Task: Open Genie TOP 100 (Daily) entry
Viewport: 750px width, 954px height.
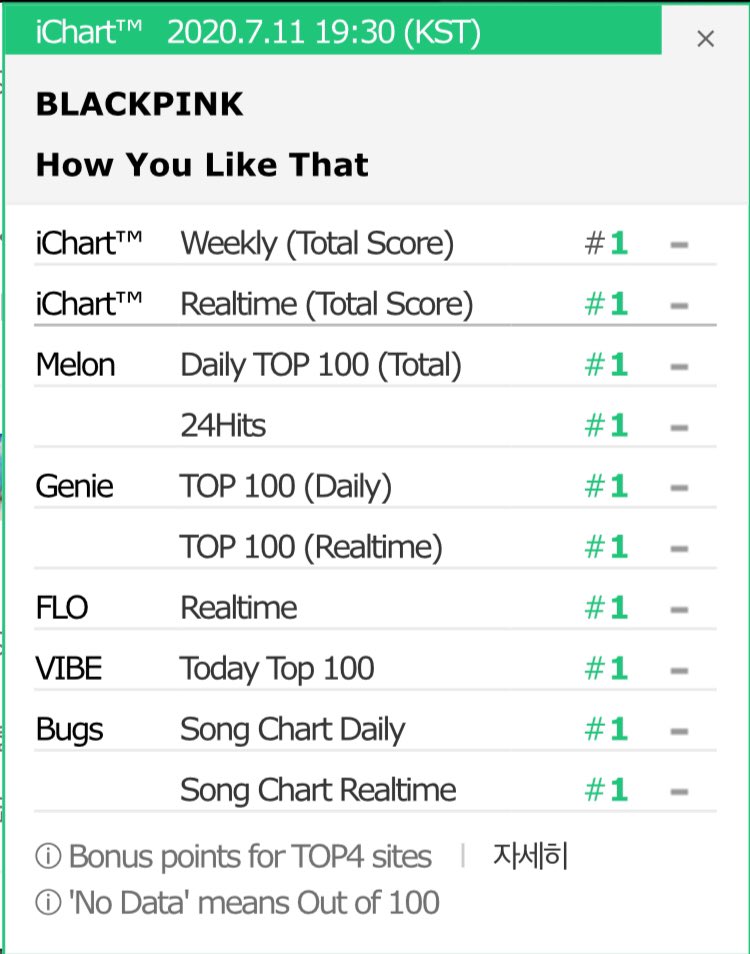Action: tap(286, 487)
